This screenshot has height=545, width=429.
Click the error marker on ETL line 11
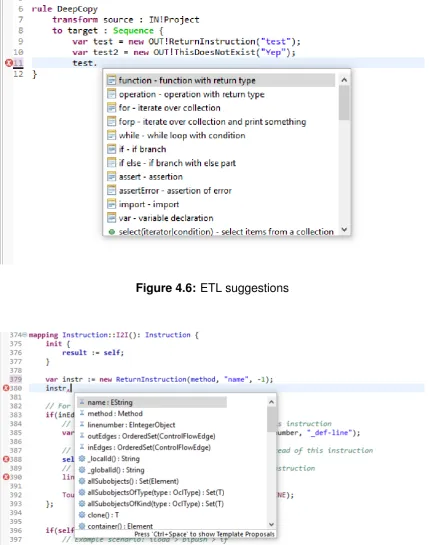coord(9,63)
